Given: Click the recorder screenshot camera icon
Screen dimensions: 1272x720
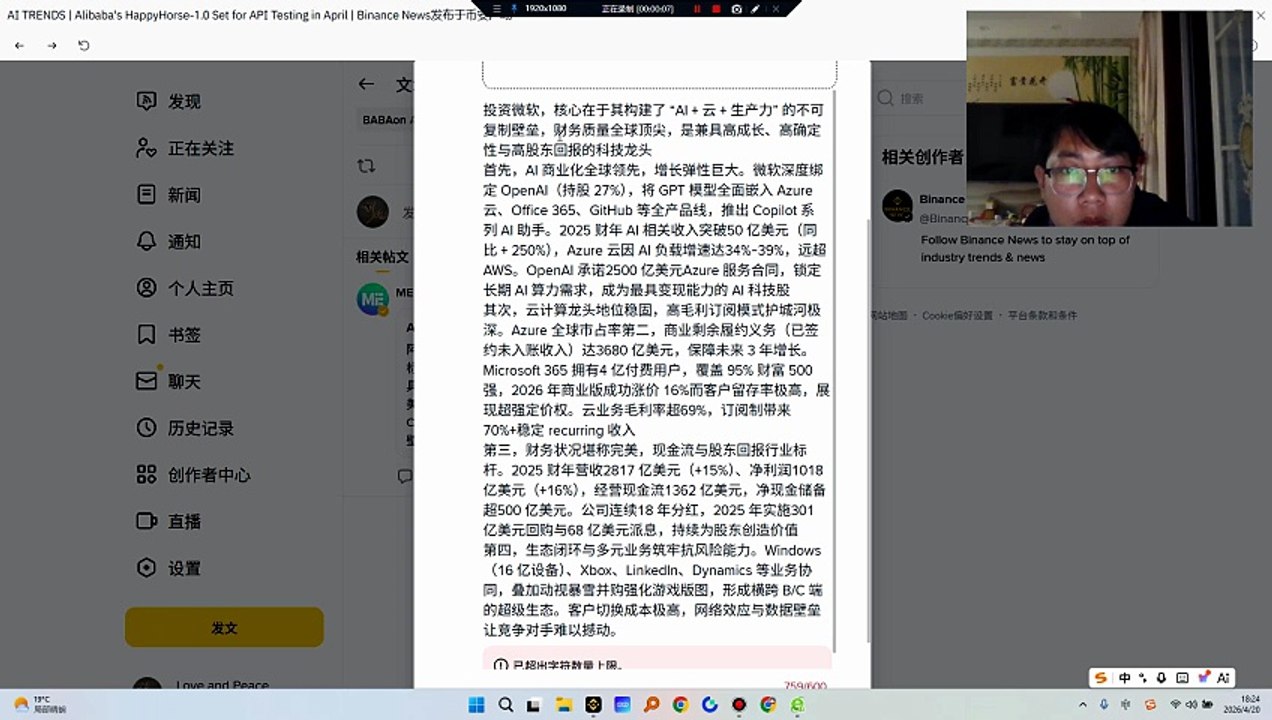Looking at the screenshot, I should [737, 9].
